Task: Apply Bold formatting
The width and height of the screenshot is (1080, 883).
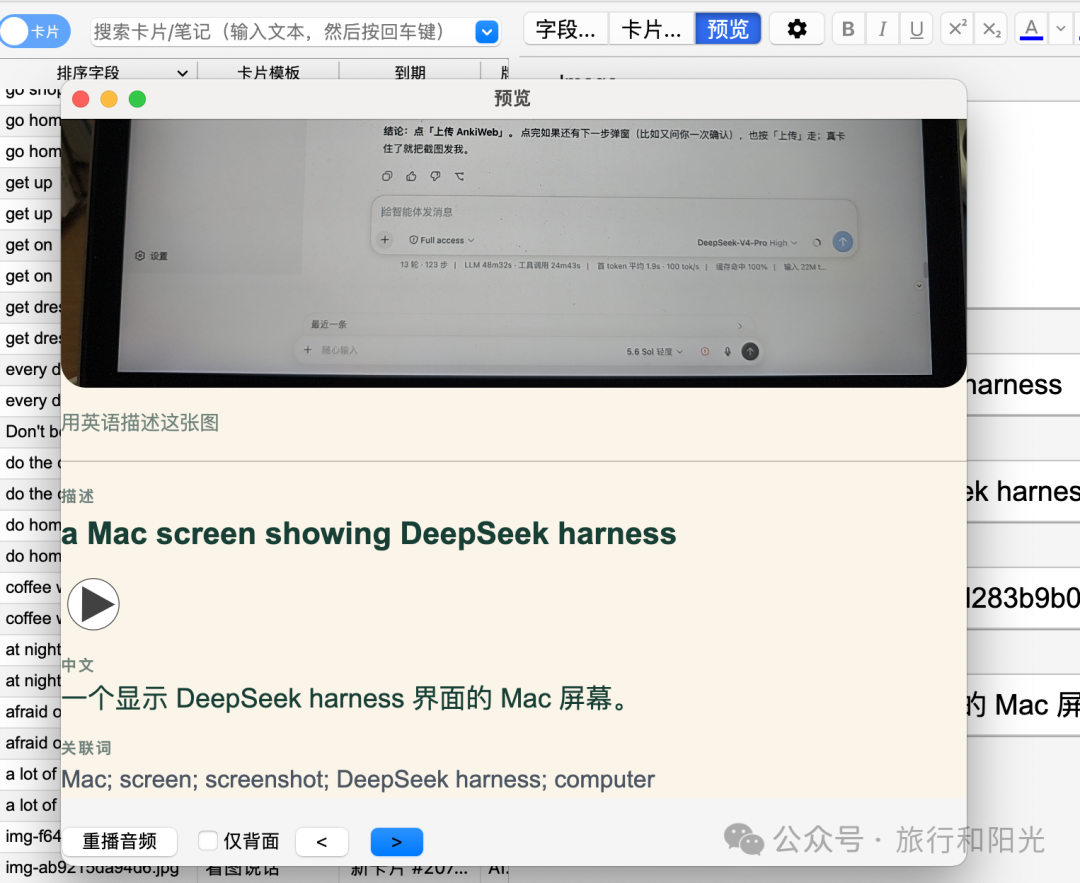Action: [849, 29]
